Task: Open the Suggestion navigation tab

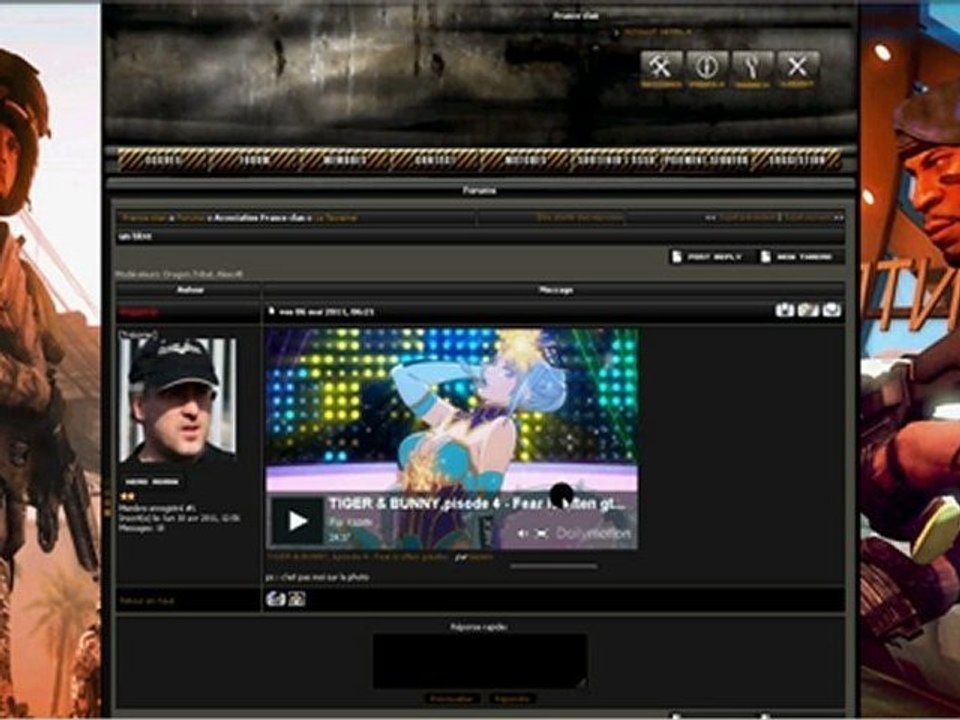Action: 797,160
